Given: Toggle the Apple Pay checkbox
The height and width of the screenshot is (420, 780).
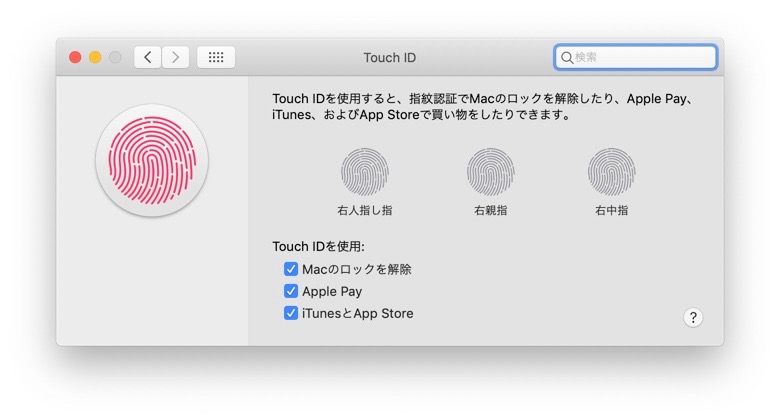Looking at the screenshot, I should pos(291,291).
